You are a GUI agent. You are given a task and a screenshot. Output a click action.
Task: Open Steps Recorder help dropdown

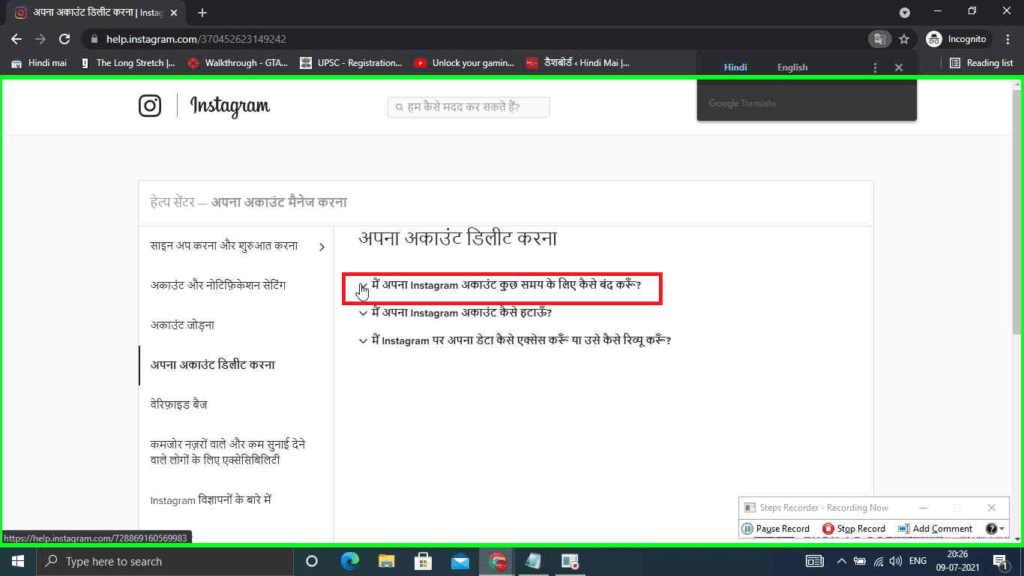(996, 528)
